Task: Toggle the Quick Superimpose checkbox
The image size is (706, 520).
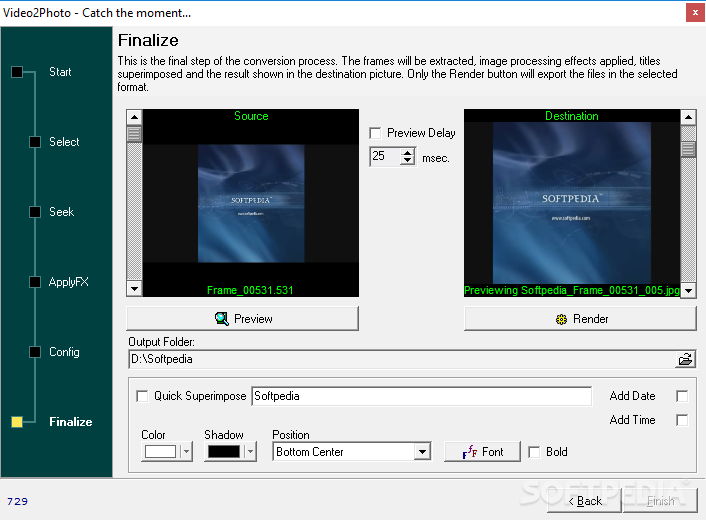Action: point(142,396)
